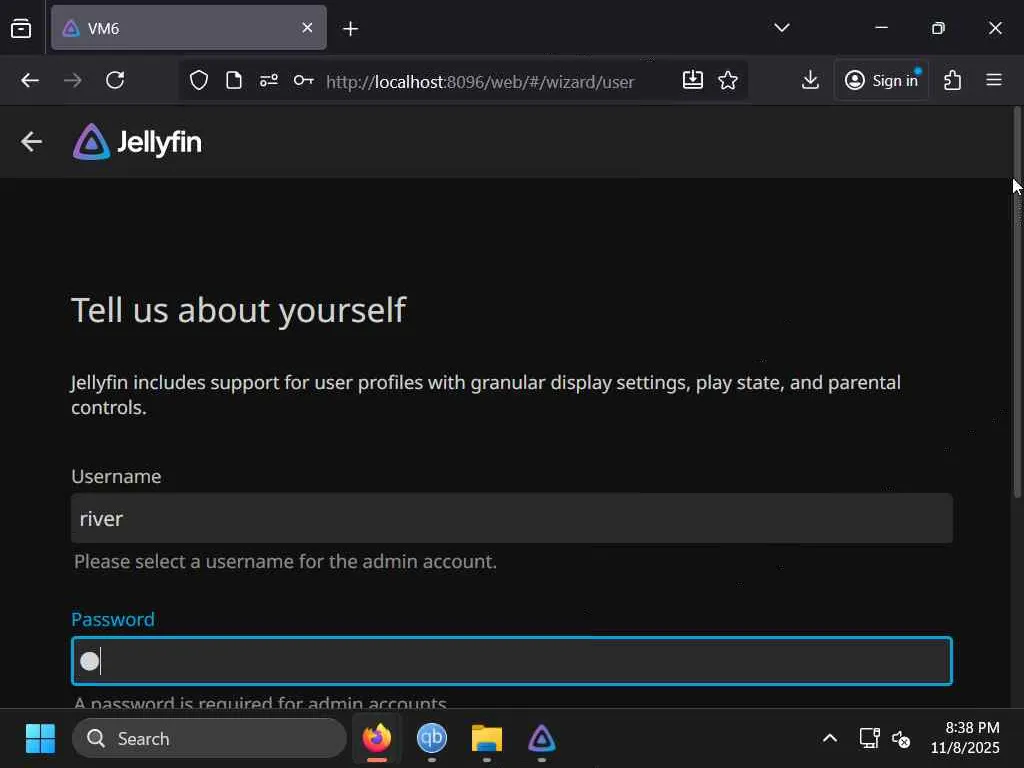Click the Jellyfin wizard back arrow
Image resolution: width=1024 pixels, height=768 pixels.
[x=31, y=141]
